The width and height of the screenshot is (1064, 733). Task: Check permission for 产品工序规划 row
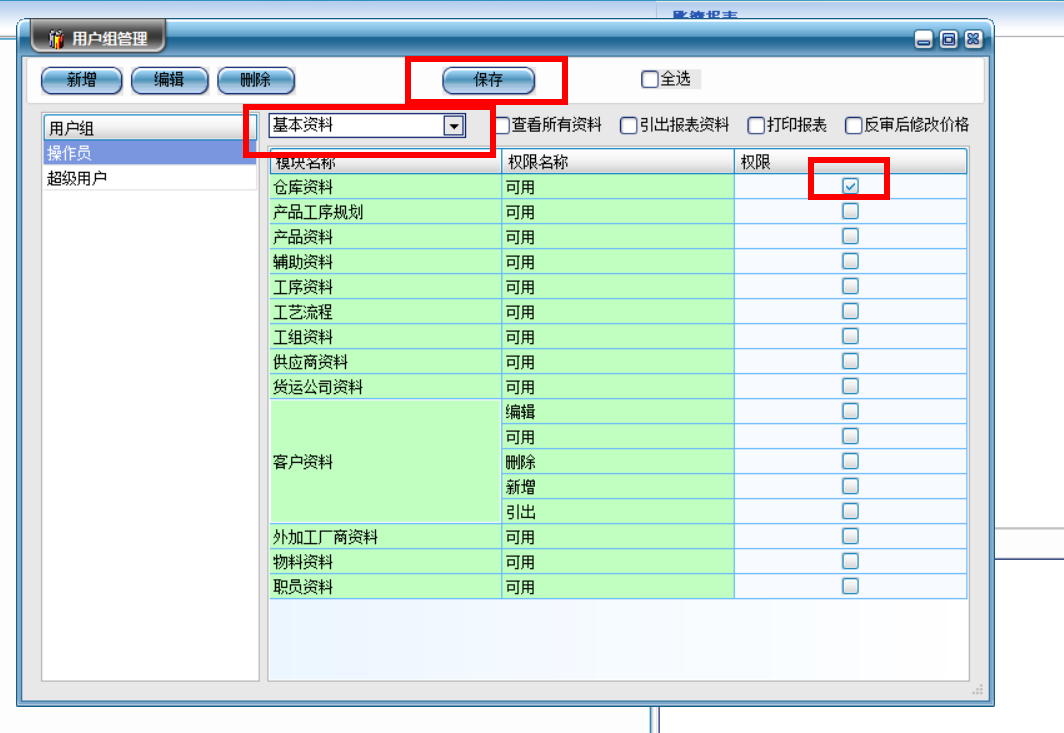point(850,211)
